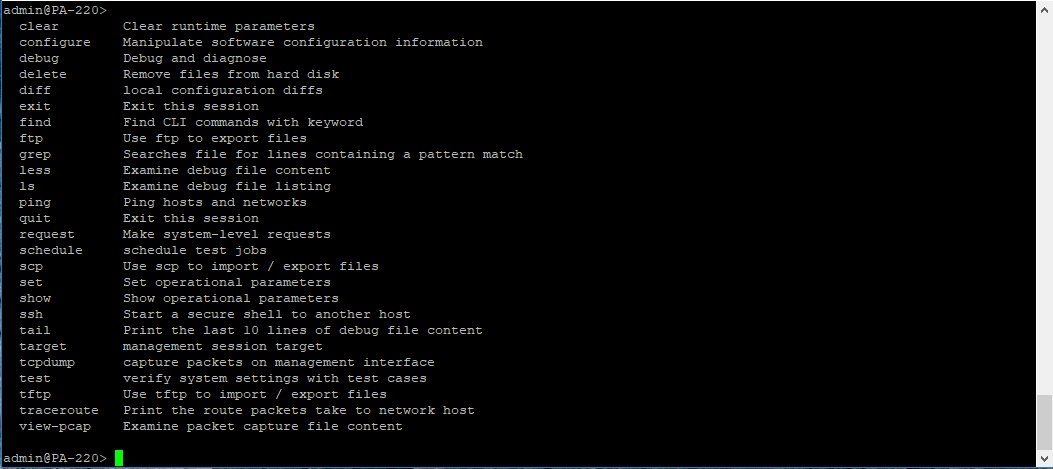Click the 'traceroute' command entry
Viewport: 1053px width, 469px height.
(58, 411)
